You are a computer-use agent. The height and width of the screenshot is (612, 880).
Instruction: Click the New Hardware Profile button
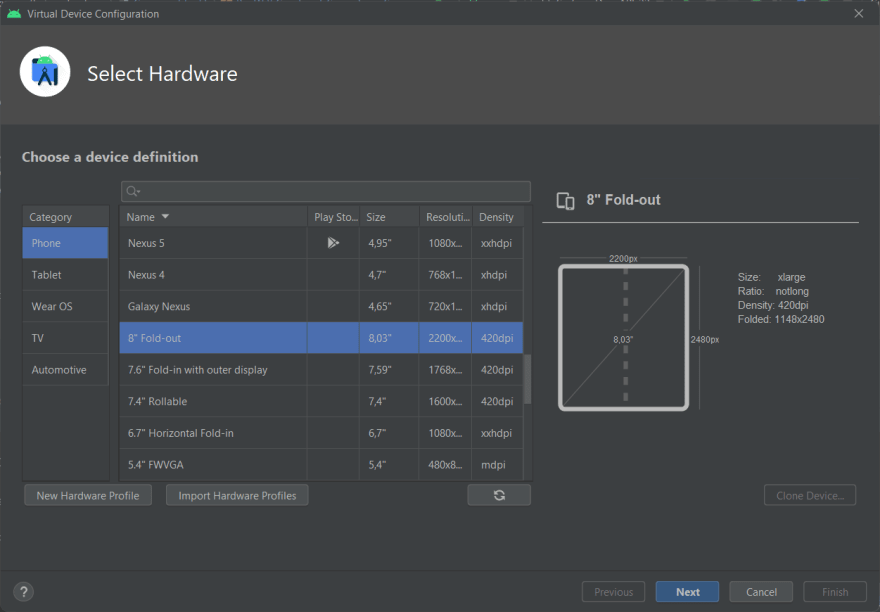click(x=88, y=495)
